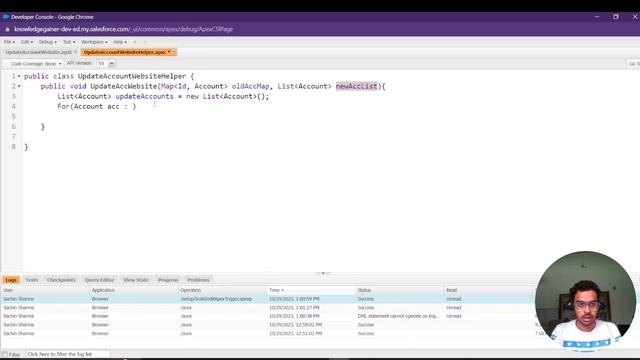Viewport: 640px width, 360px height.
Task: Open the File menu
Action: click(9, 42)
